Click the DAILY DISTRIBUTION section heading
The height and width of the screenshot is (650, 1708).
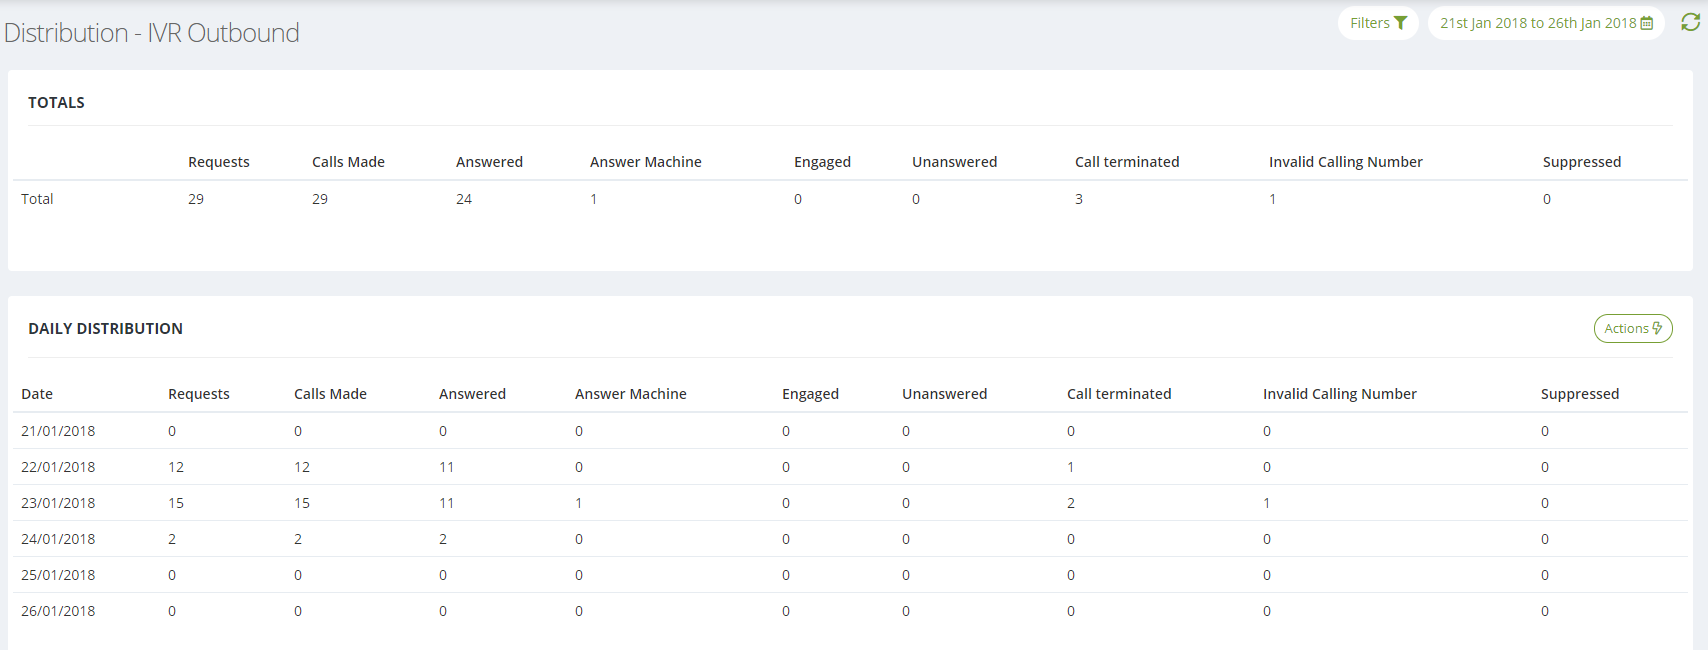click(105, 328)
